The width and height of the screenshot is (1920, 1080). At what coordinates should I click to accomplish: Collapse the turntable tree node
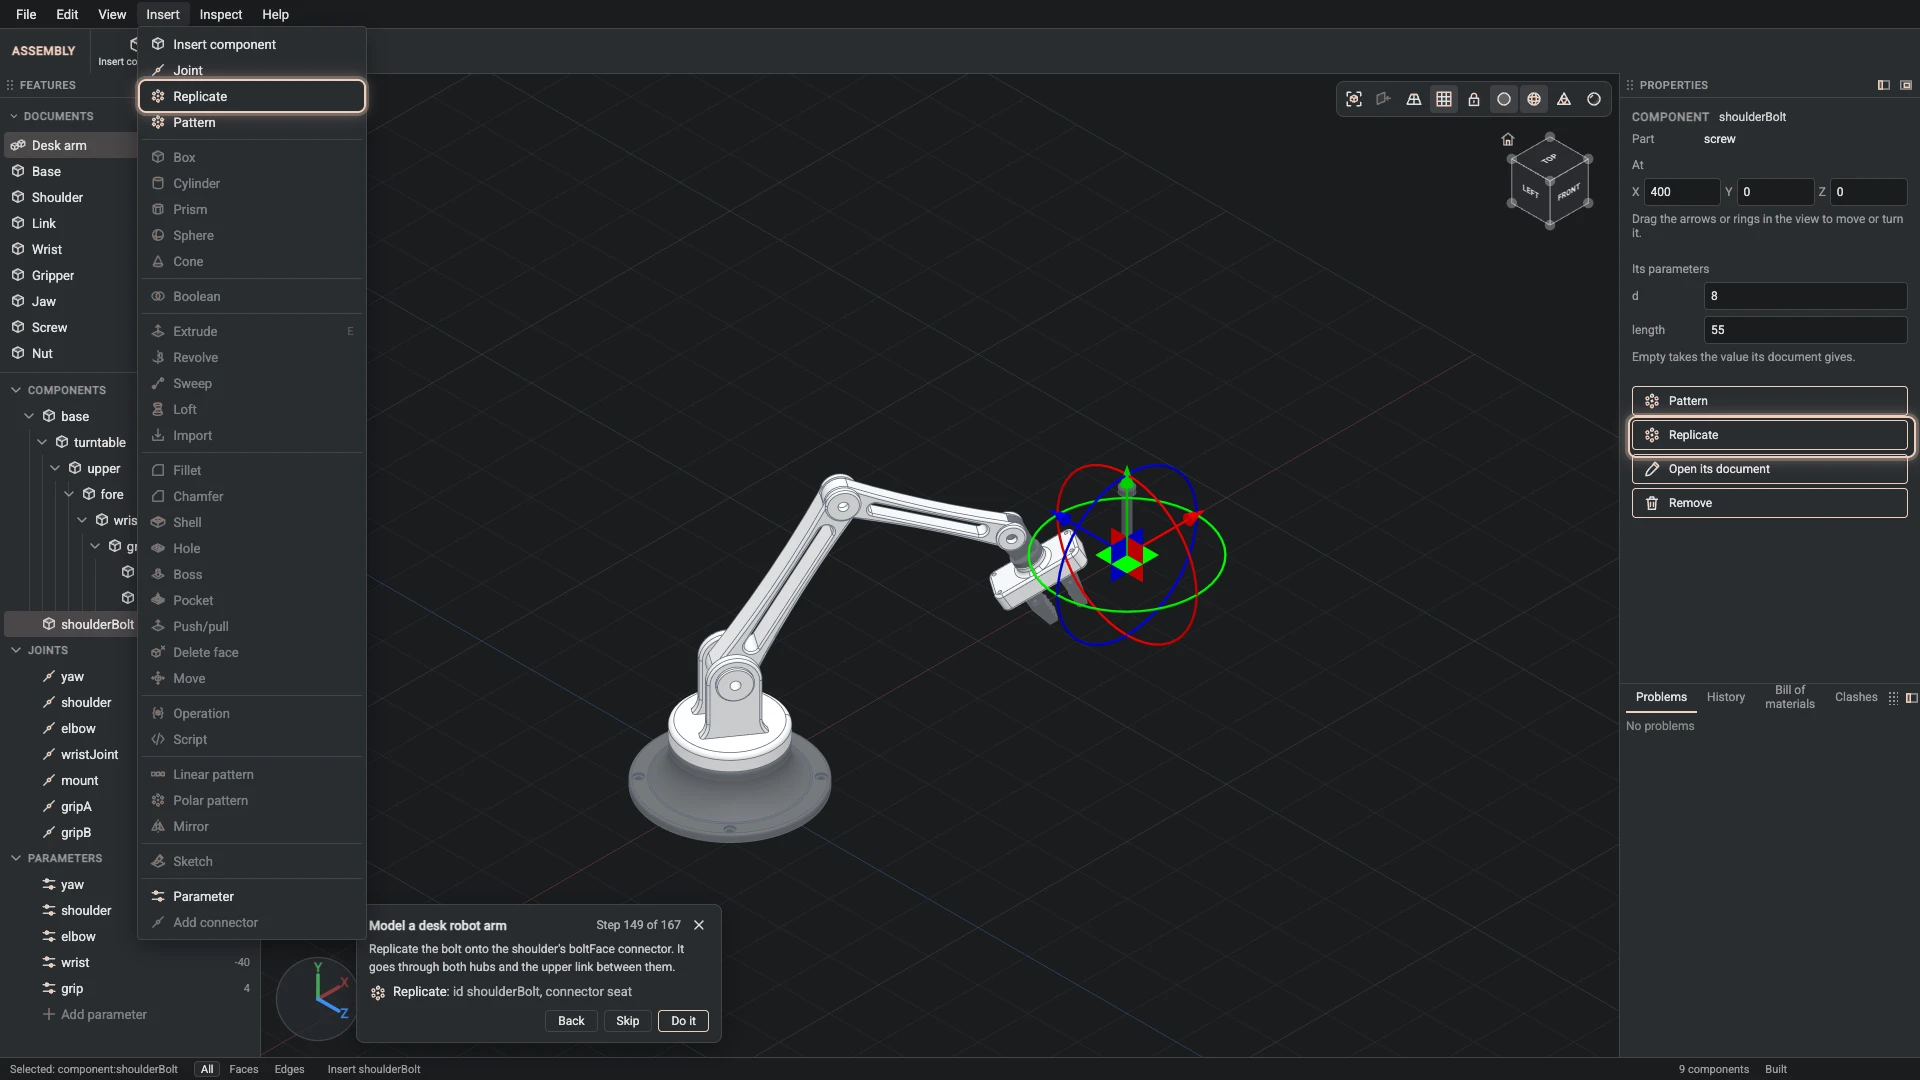coord(42,442)
